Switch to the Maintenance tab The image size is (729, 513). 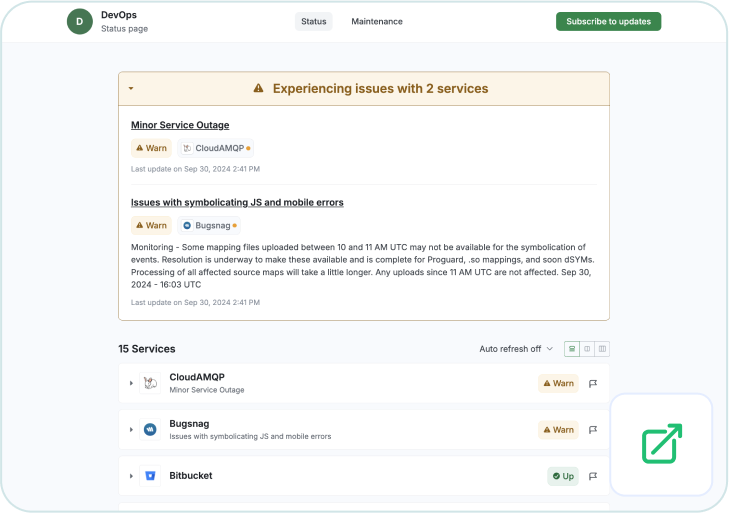pos(377,21)
